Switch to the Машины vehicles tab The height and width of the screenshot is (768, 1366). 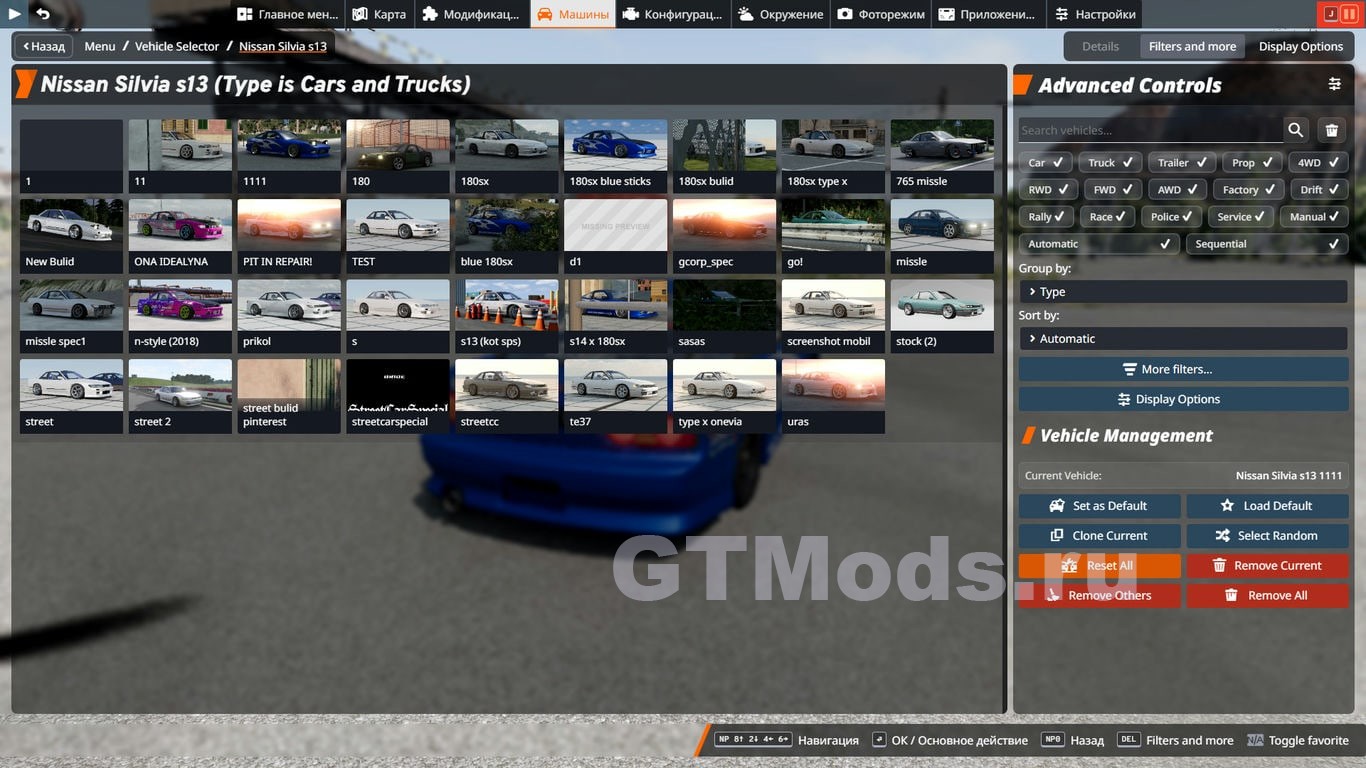click(573, 14)
